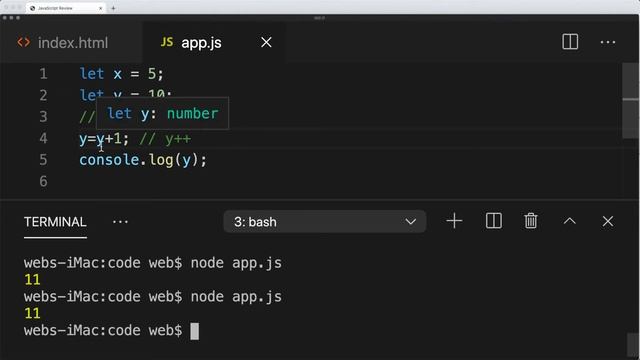640x360 pixels.
Task: Open editor more actions menu
Action: [x=608, y=42]
